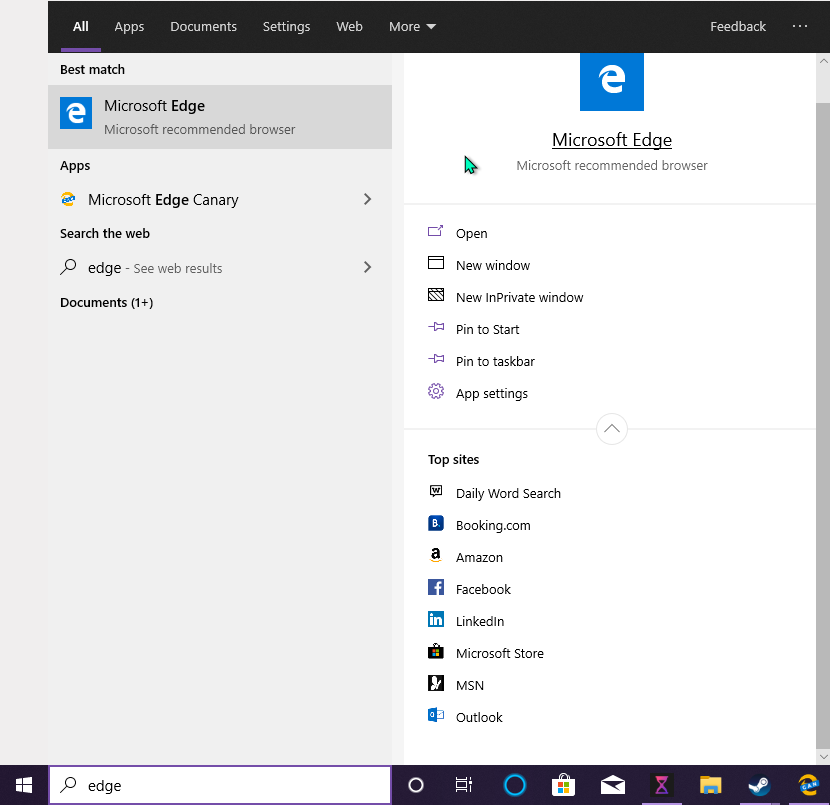
Task: Collapse the actions list with up chevron
Action: tap(611, 429)
